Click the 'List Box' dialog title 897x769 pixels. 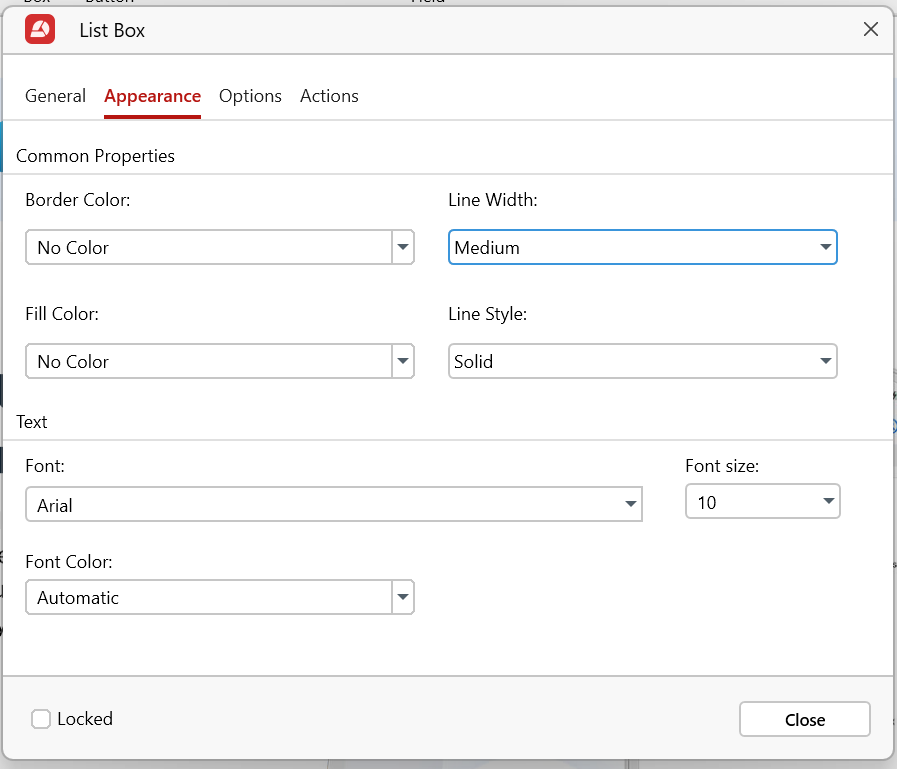(112, 30)
